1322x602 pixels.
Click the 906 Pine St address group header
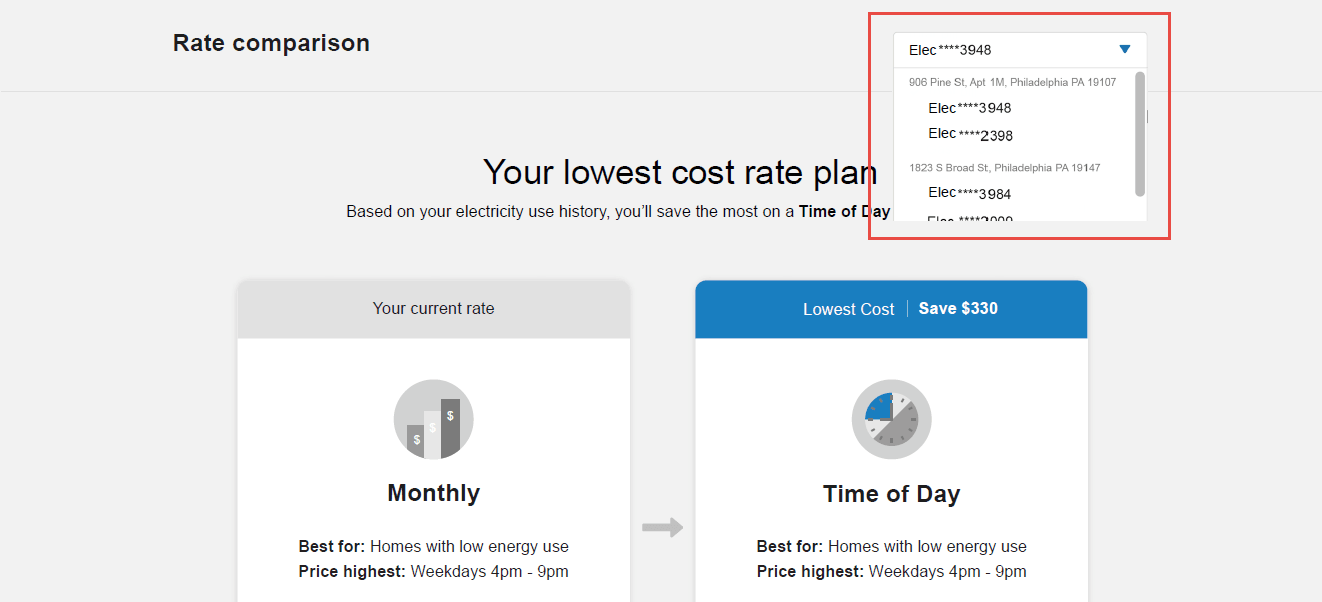point(1013,82)
